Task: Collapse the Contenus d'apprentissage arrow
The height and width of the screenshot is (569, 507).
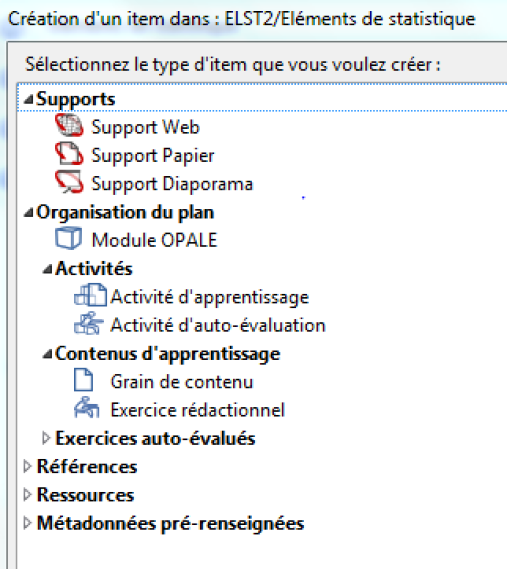Action: pyautogui.click(x=47, y=354)
